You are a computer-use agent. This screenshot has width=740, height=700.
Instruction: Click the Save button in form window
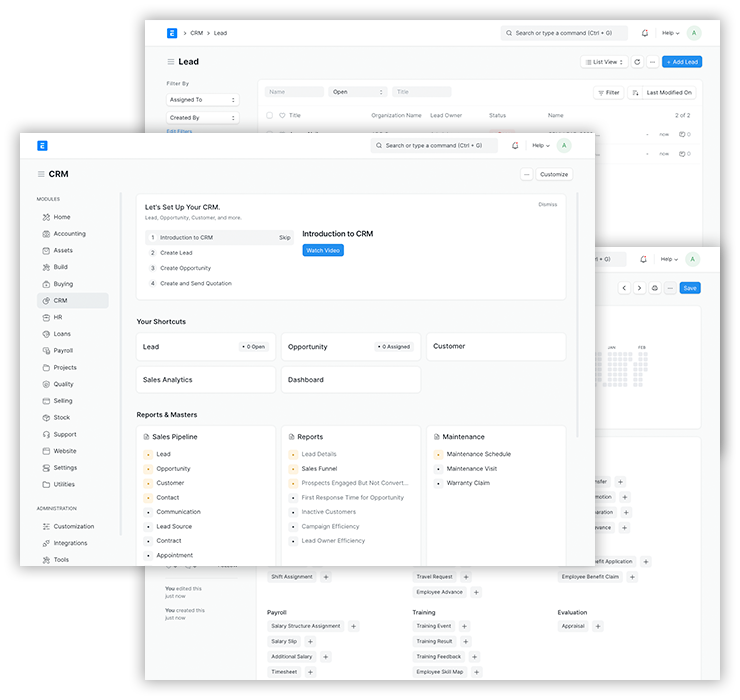click(x=690, y=288)
